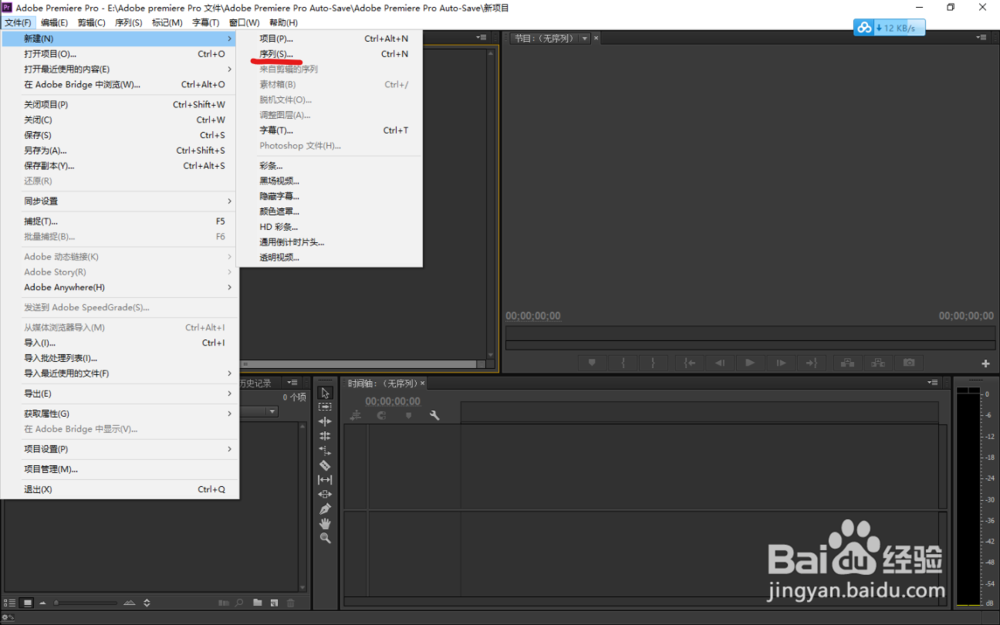The height and width of the screenshot is (625, 1000).
Task: Open sort icons menu in project panel
Action: [147, 603]
